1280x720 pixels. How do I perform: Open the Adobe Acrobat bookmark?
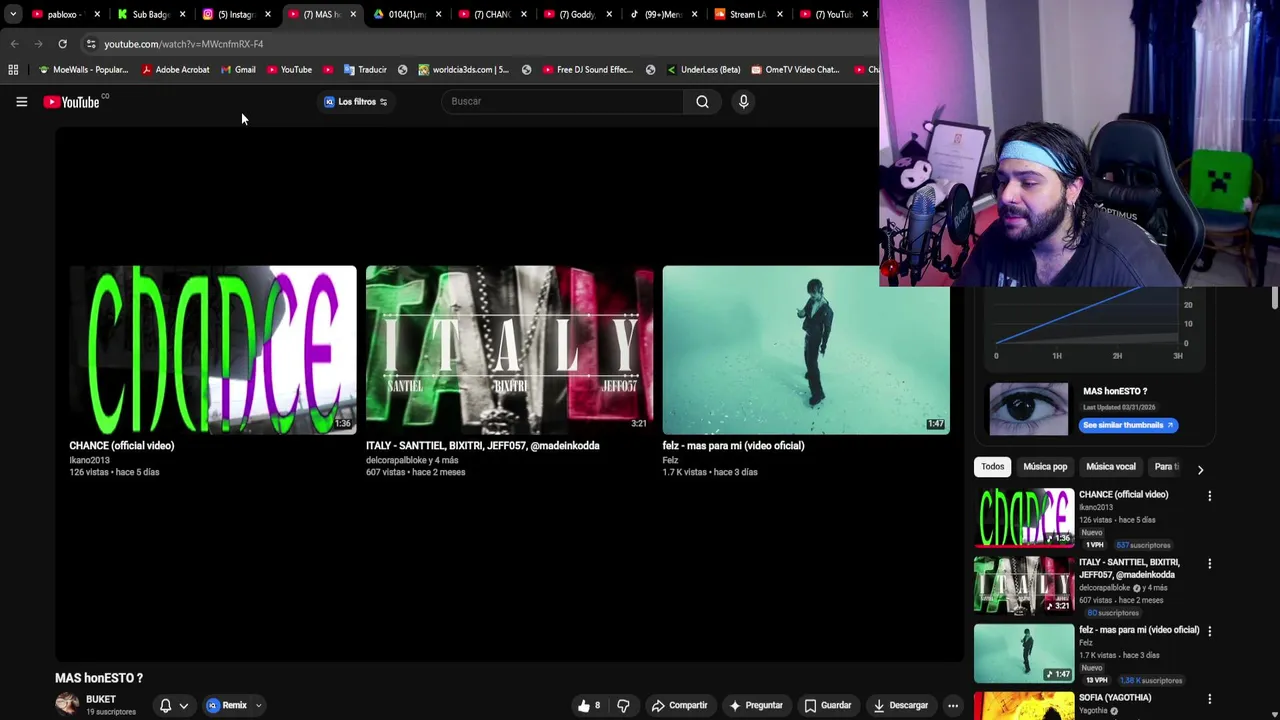point(176,70)
